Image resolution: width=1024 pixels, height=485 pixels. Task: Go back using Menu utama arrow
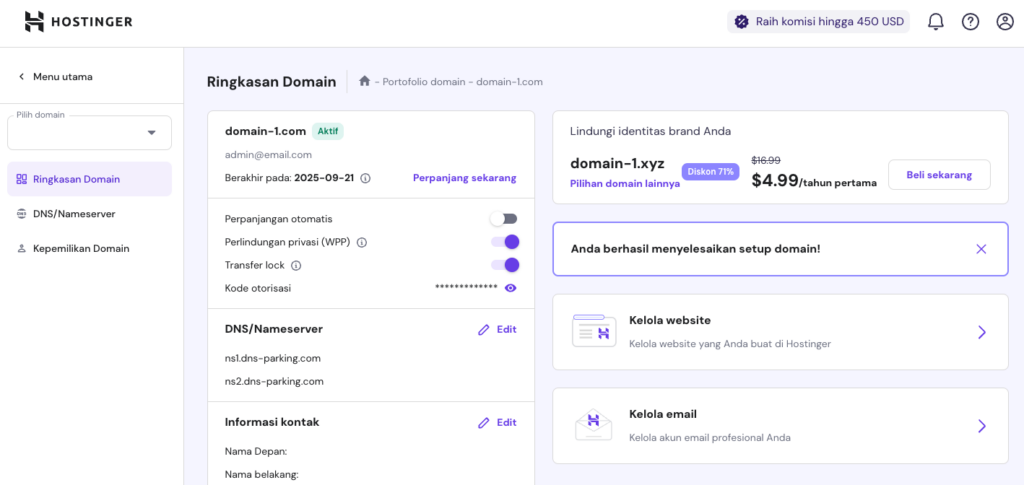22,76
